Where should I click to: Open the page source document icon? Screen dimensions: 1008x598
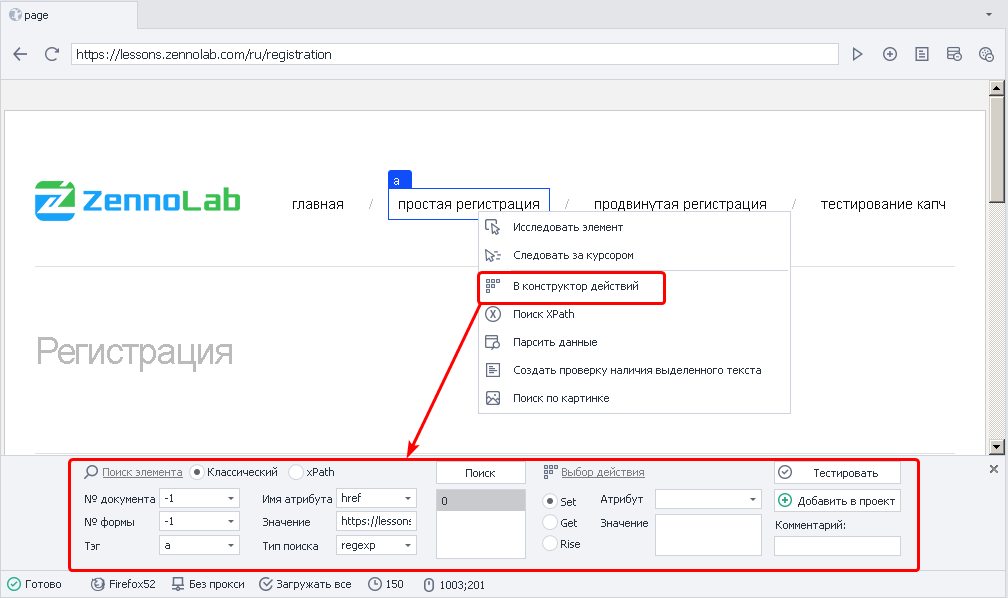pos(922,54)
